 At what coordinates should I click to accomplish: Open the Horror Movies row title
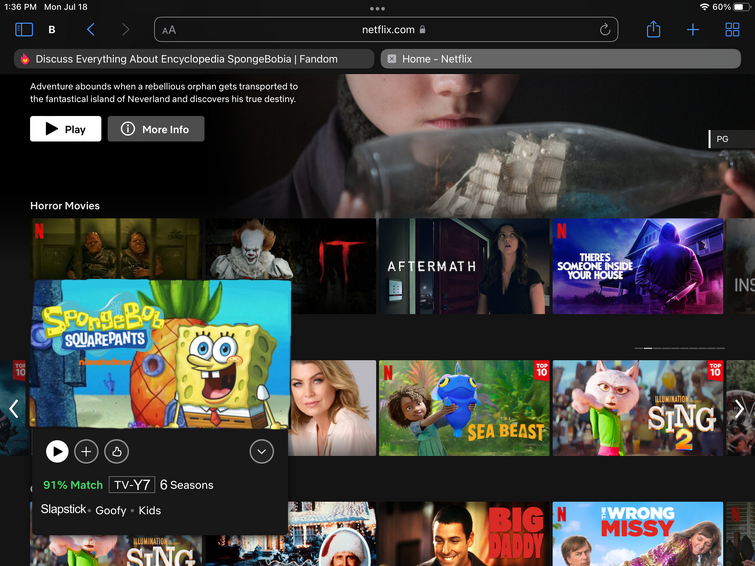[x=65, y=206]
